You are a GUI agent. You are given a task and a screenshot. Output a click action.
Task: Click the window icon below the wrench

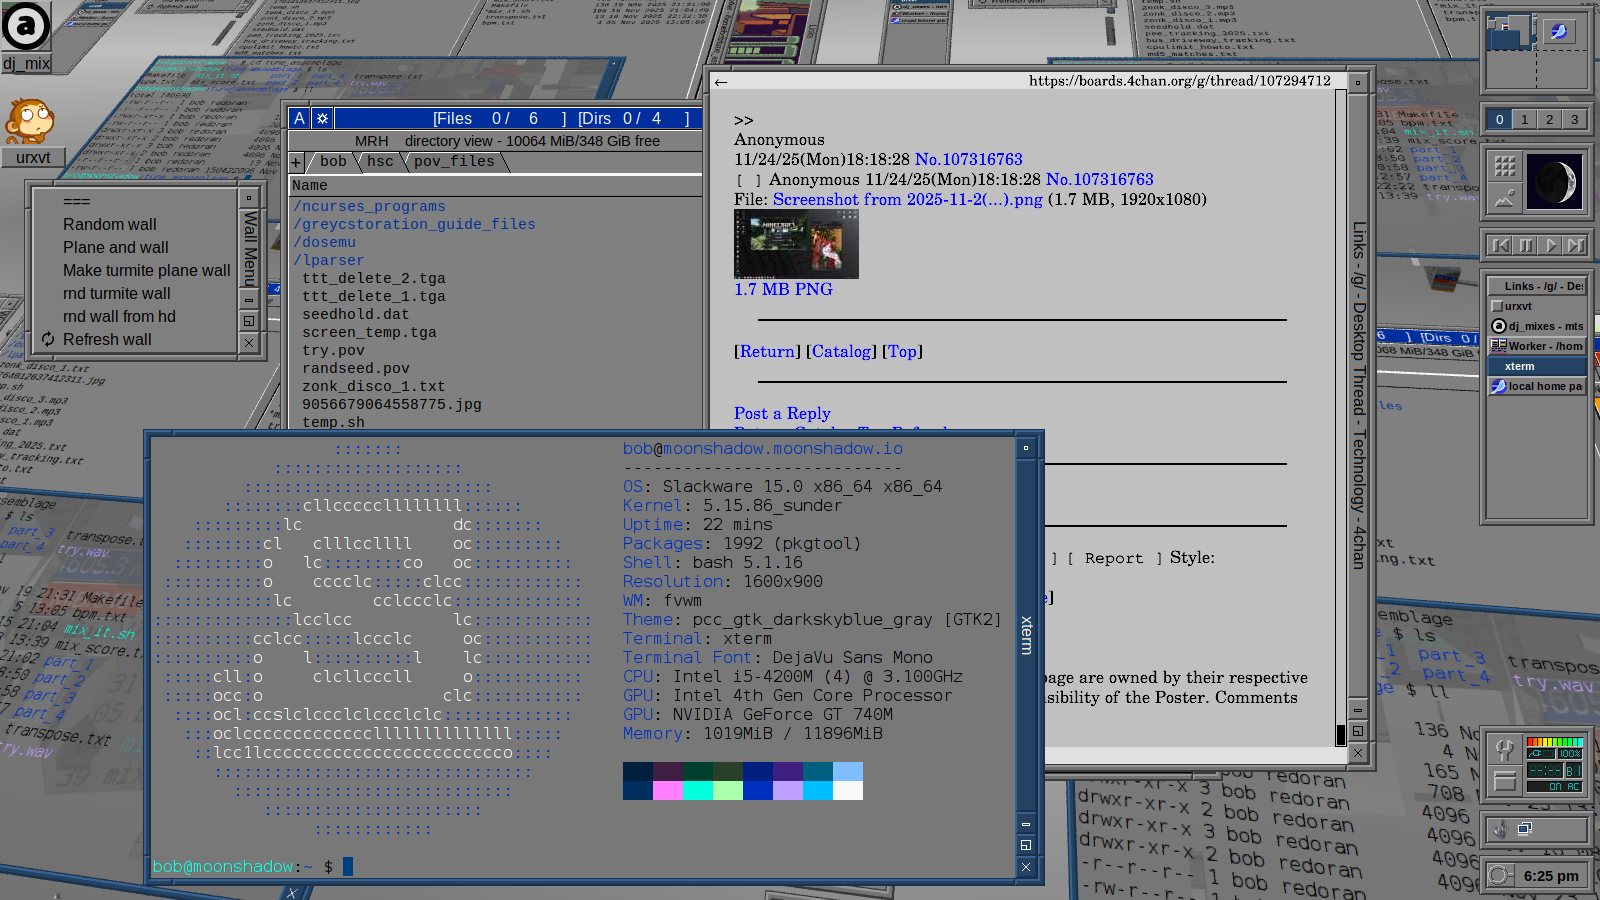pos(1505,781)
